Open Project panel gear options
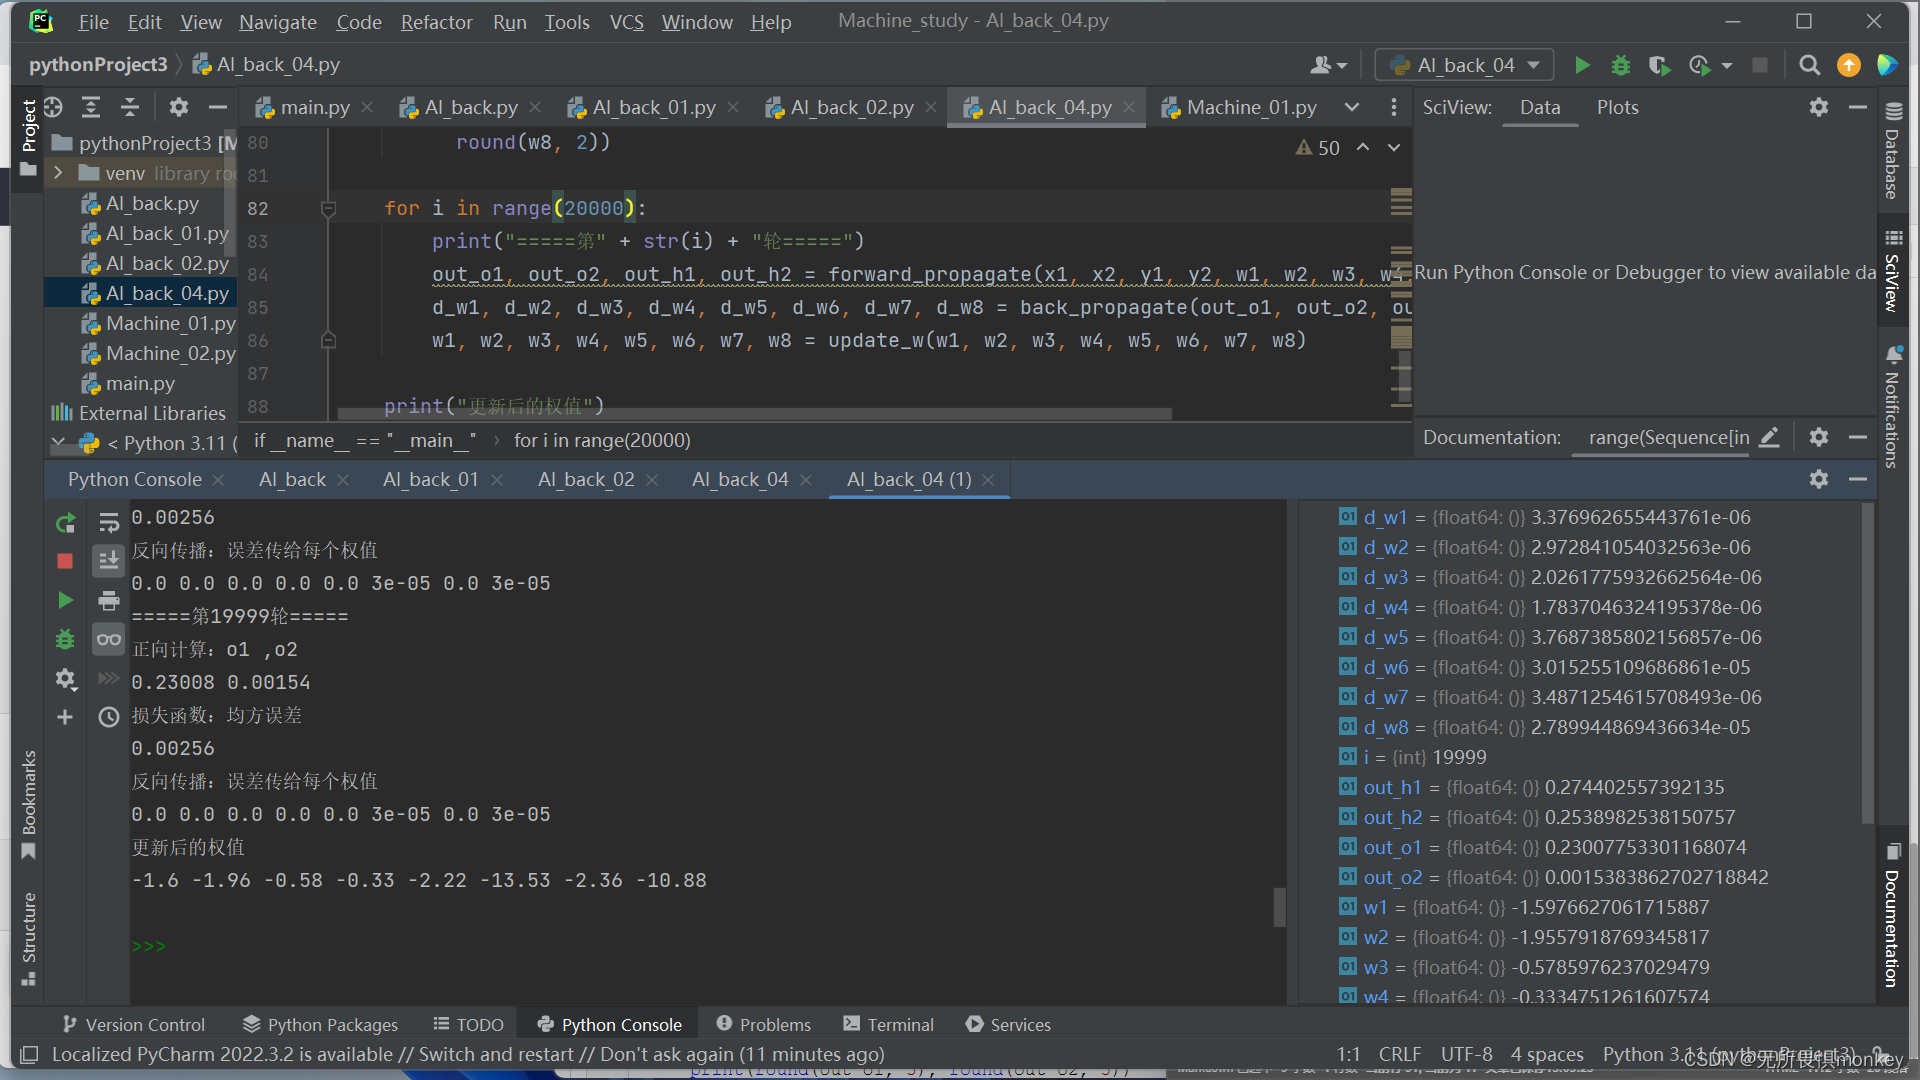This screenshot has width=1920, height=1080. click(179, 107)
